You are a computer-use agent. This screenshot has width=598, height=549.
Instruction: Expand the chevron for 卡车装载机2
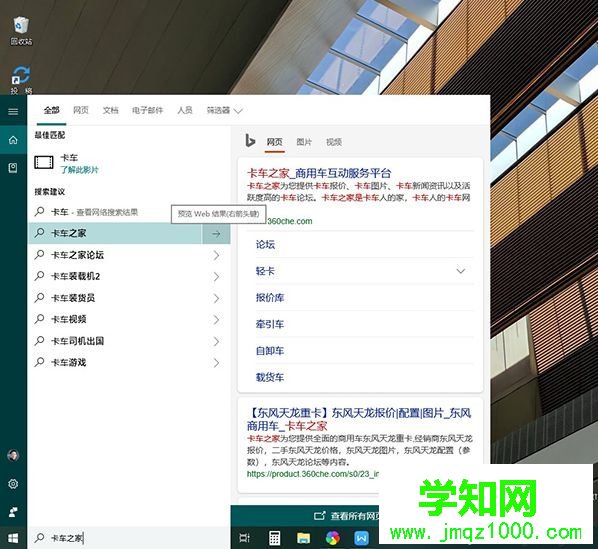coord(216,276)
